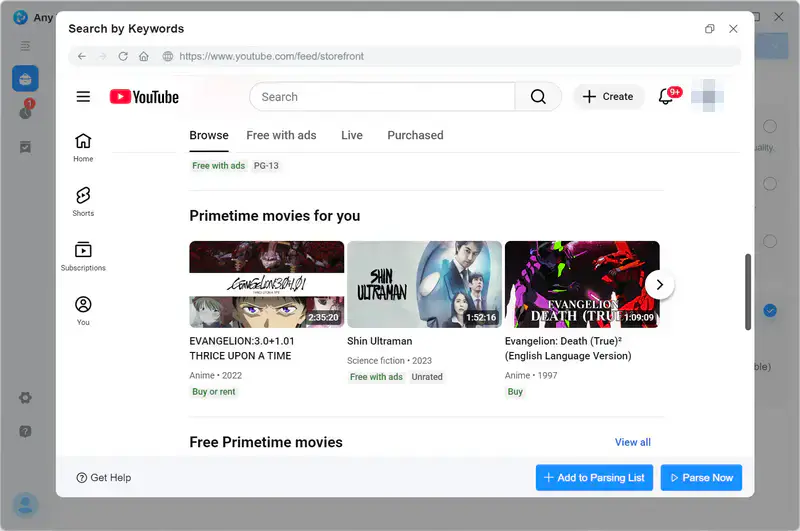Go to browser home page icon
The width and height of the screenshot is (800, 531).
tap(144, 56)
